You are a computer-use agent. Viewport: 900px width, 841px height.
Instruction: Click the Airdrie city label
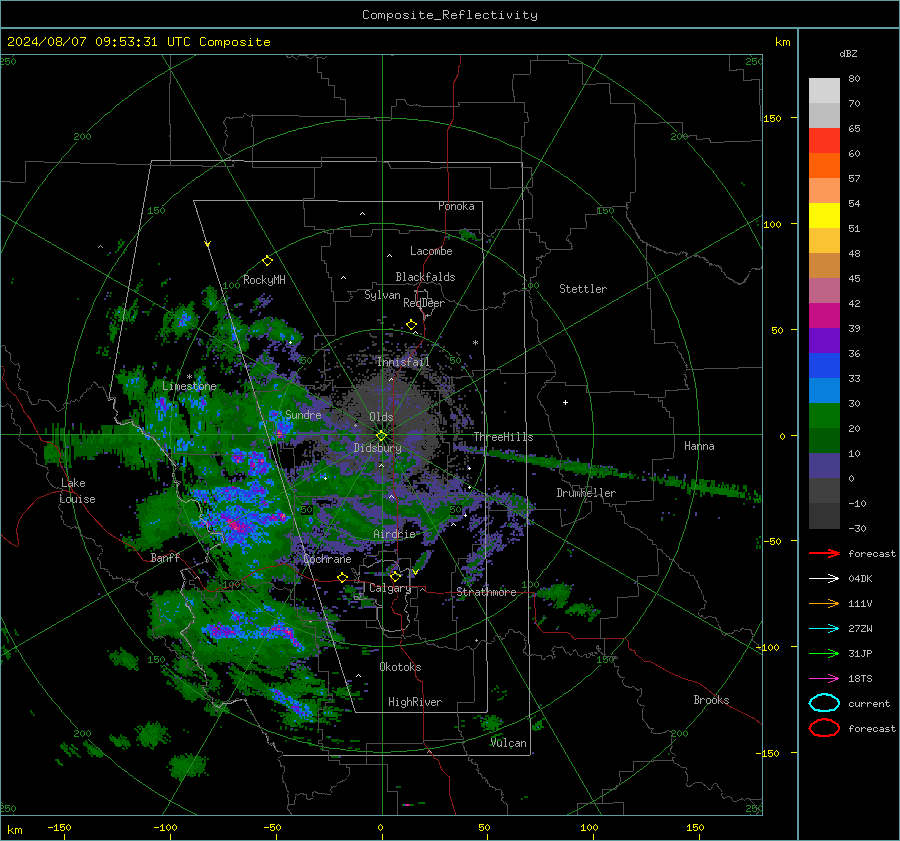pyautogui.click(x=394, y=534)
